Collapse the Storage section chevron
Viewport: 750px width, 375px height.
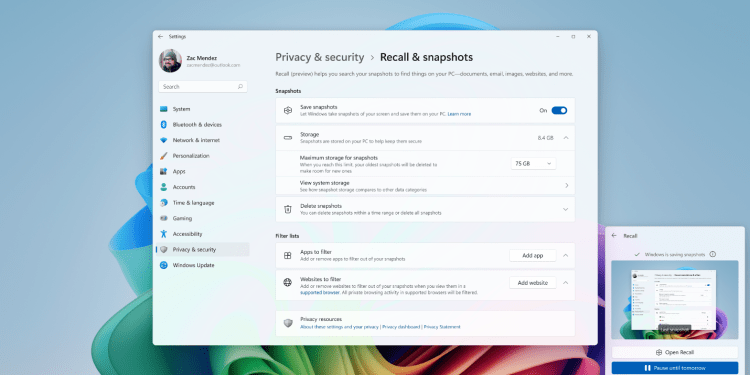point(566,138)
